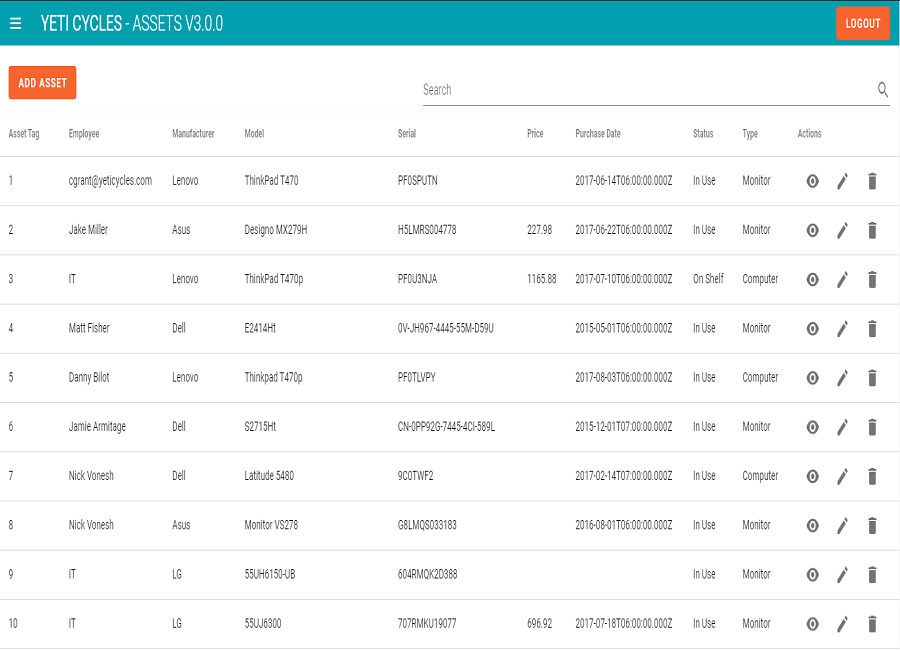Select serial 0V-JH967-4445-55M-D59U
This screenshot has width=900, height=650.
(x=445, y=328)
